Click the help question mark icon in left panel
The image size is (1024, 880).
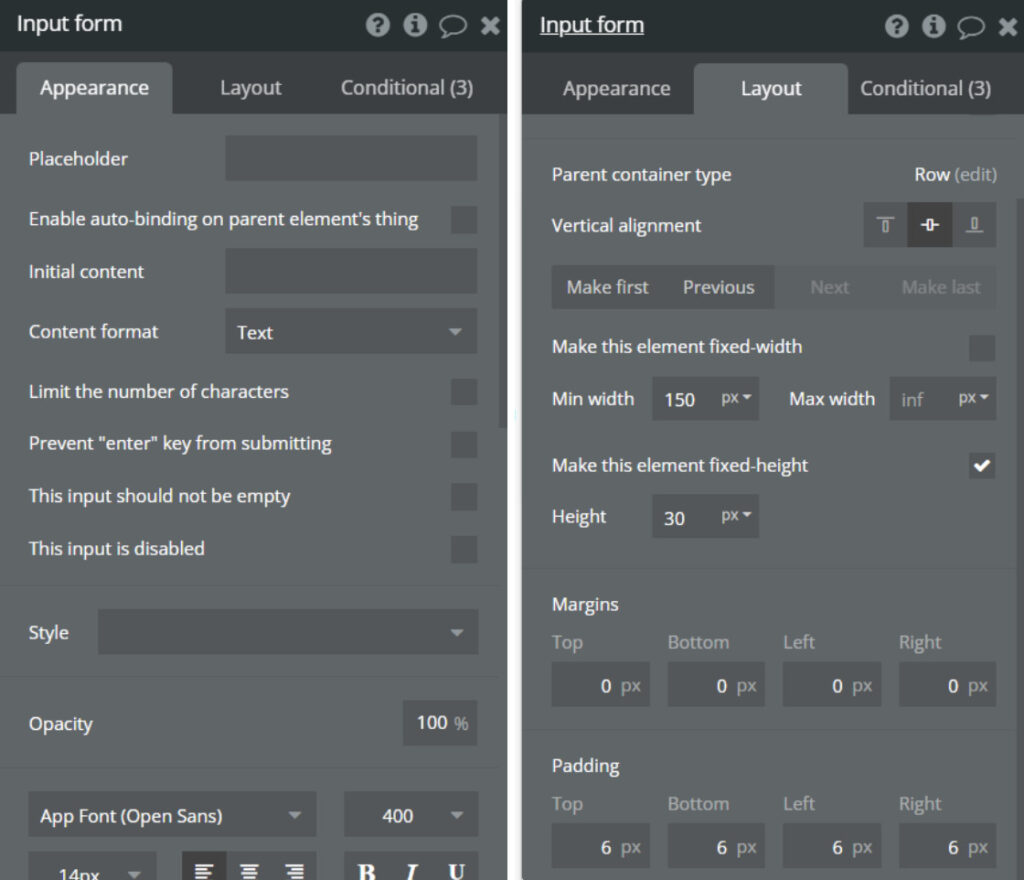point(378,25)
